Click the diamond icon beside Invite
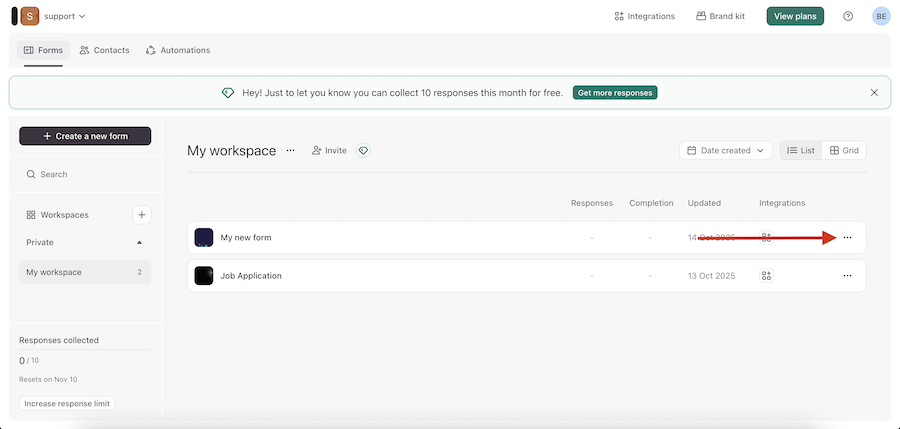The image size is (900, 429). pyautogui.click(x=364, y=150)
